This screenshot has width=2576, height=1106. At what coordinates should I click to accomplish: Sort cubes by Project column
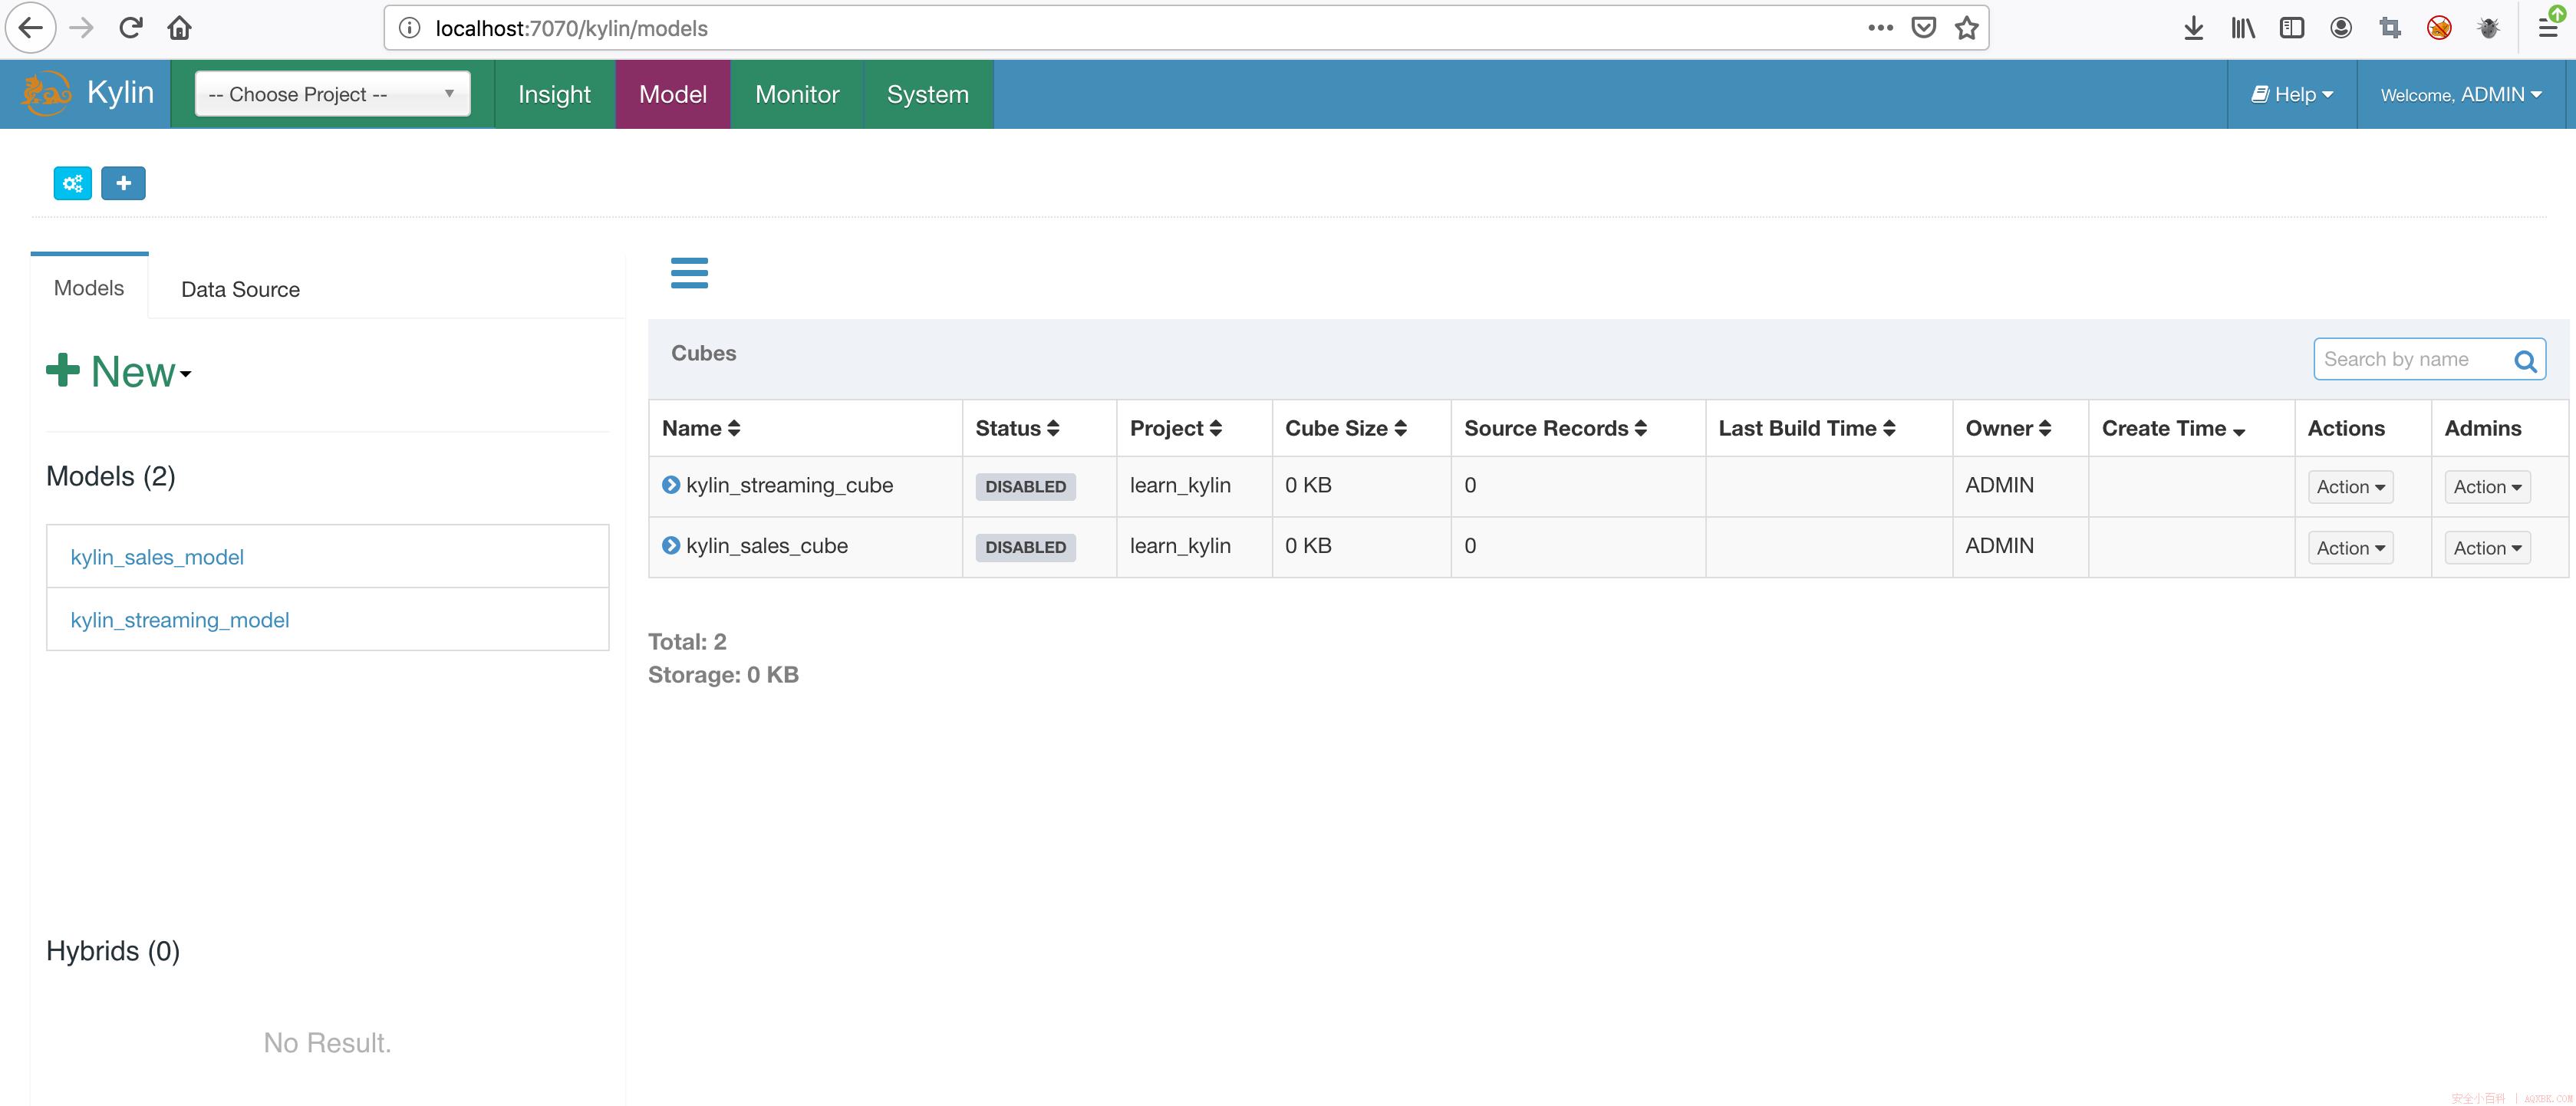(x=1176, y=428)
